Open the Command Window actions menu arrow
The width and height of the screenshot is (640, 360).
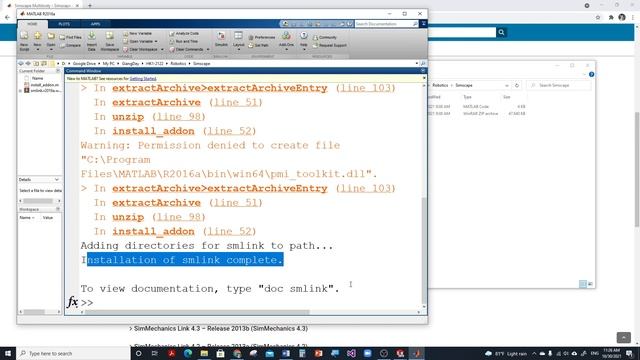(x=423, y=71)
